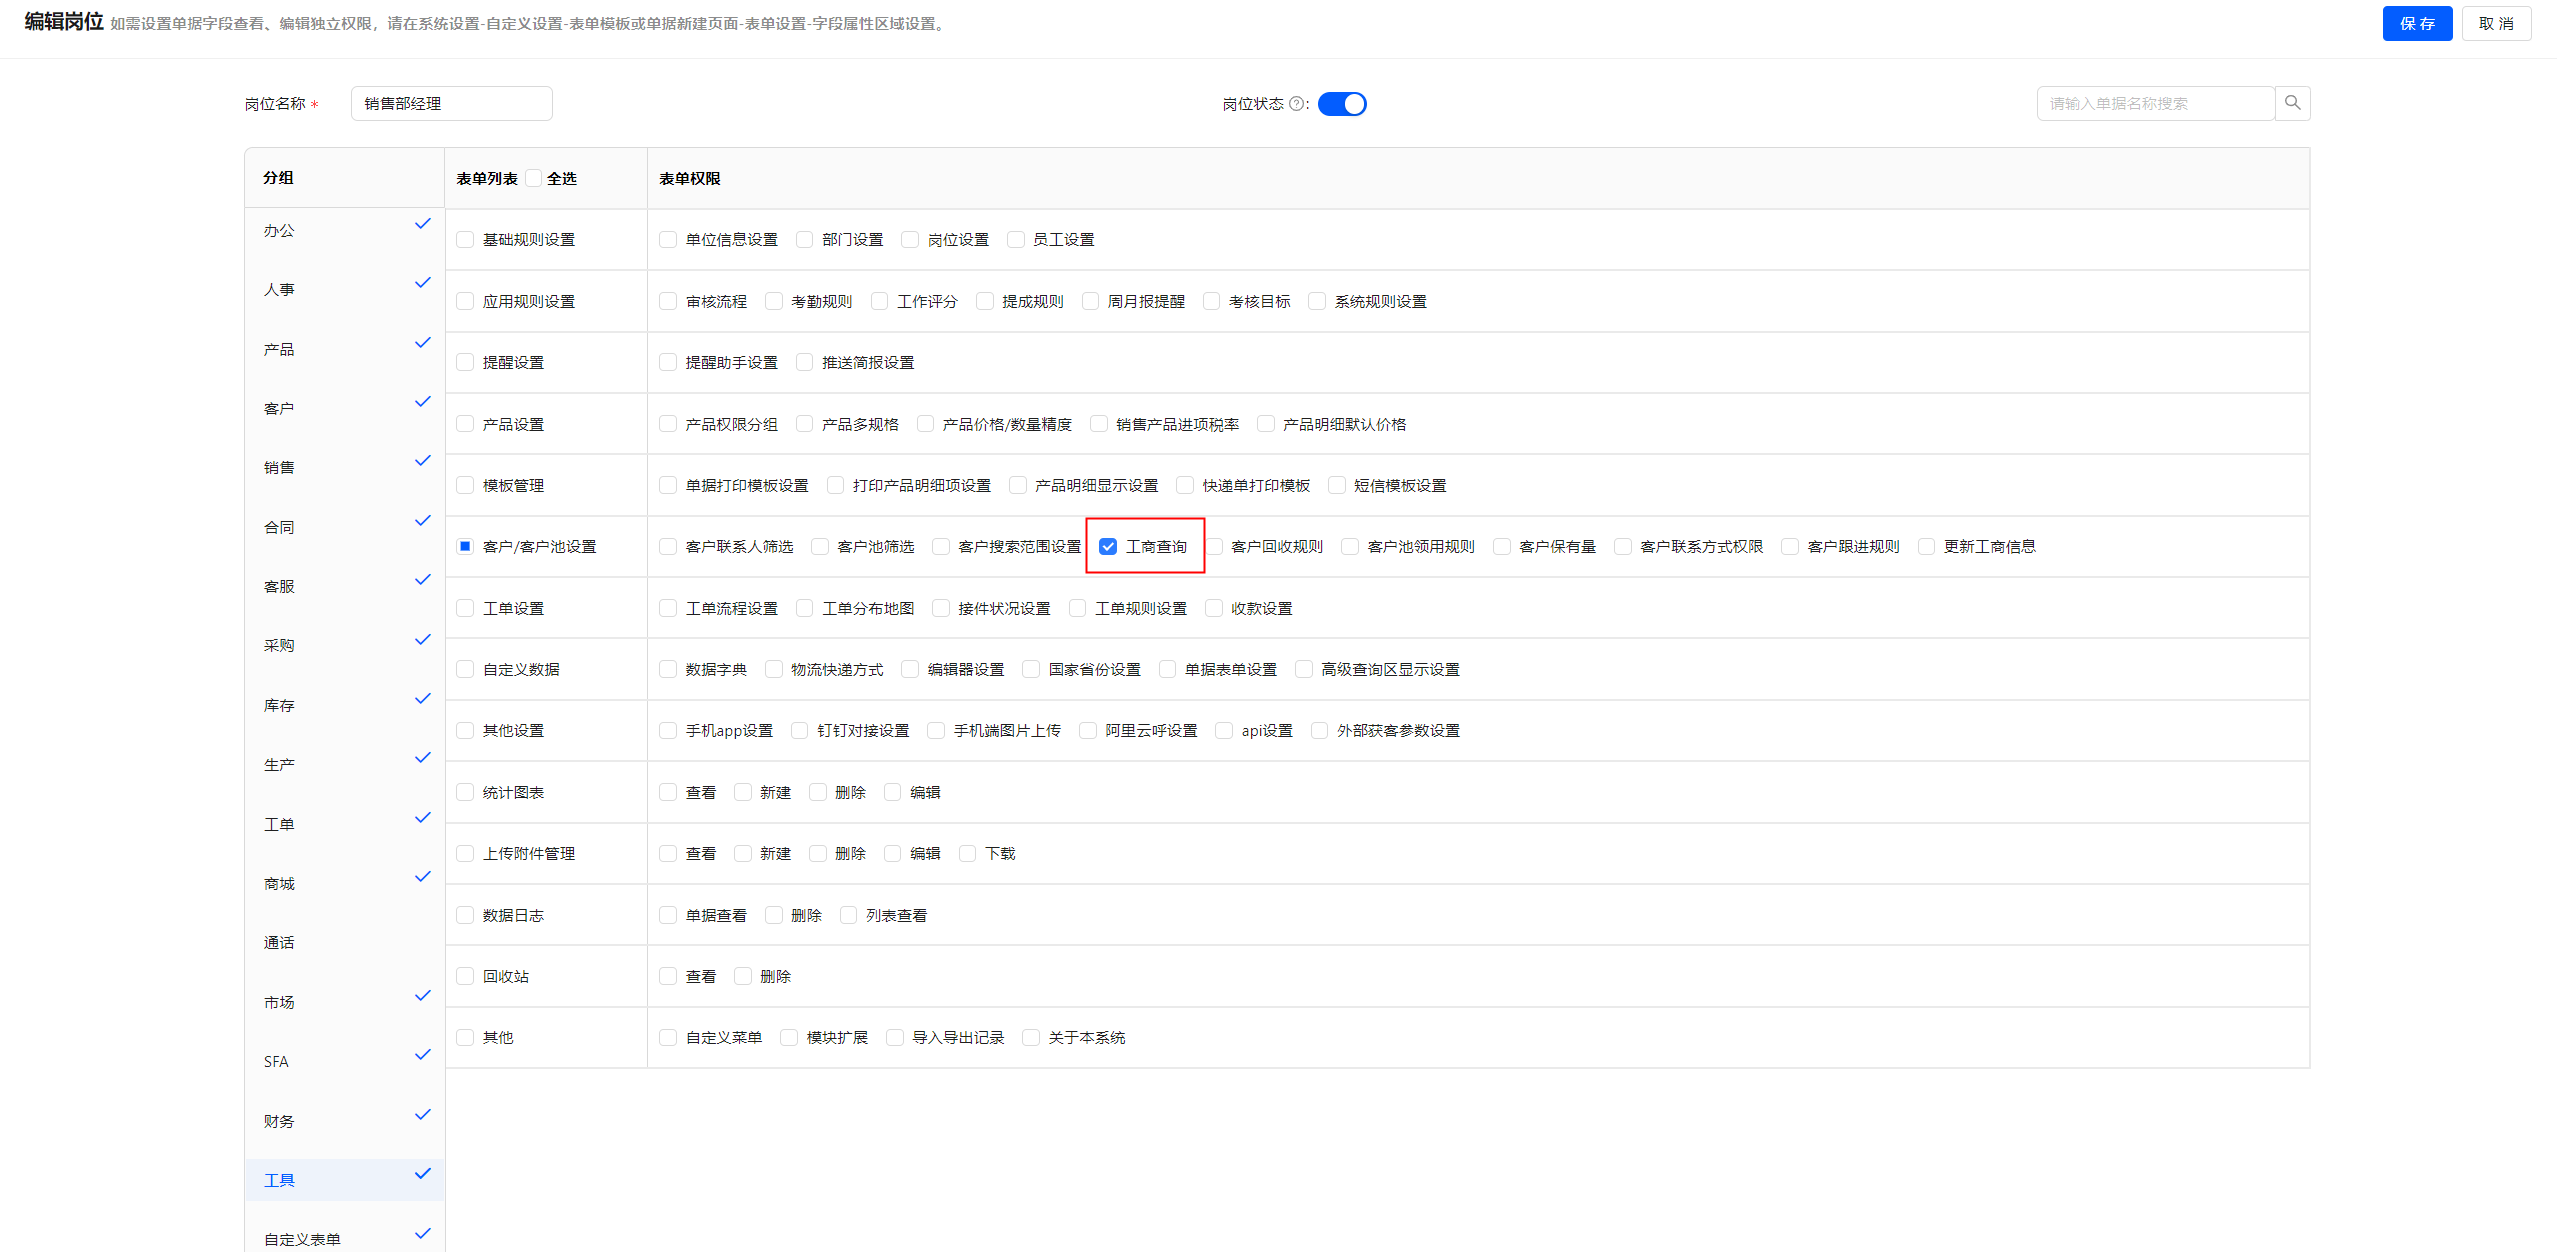Click the help icon beside 岗位状态
Viewport: 2557px width, 1252px height.
1296,104
